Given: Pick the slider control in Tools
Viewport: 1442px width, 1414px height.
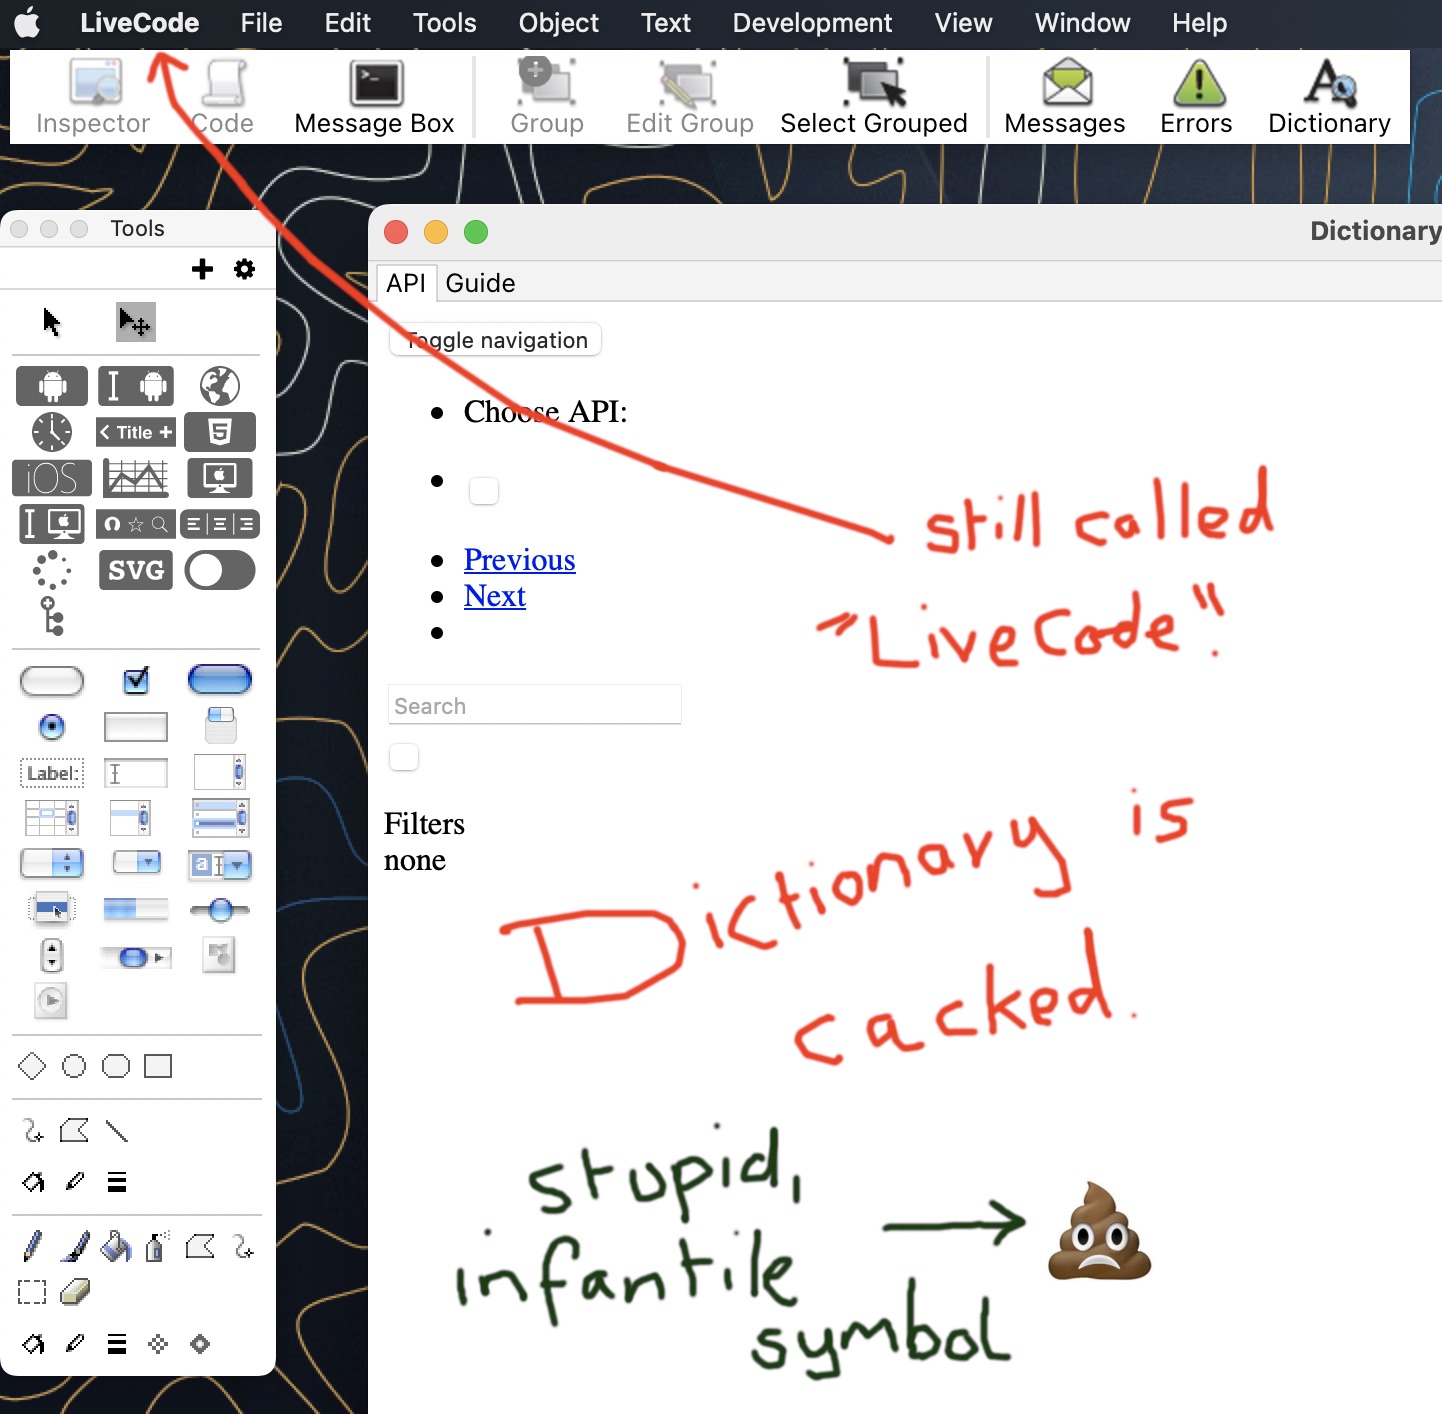Looking at the screenshot, I should point(220,909).
